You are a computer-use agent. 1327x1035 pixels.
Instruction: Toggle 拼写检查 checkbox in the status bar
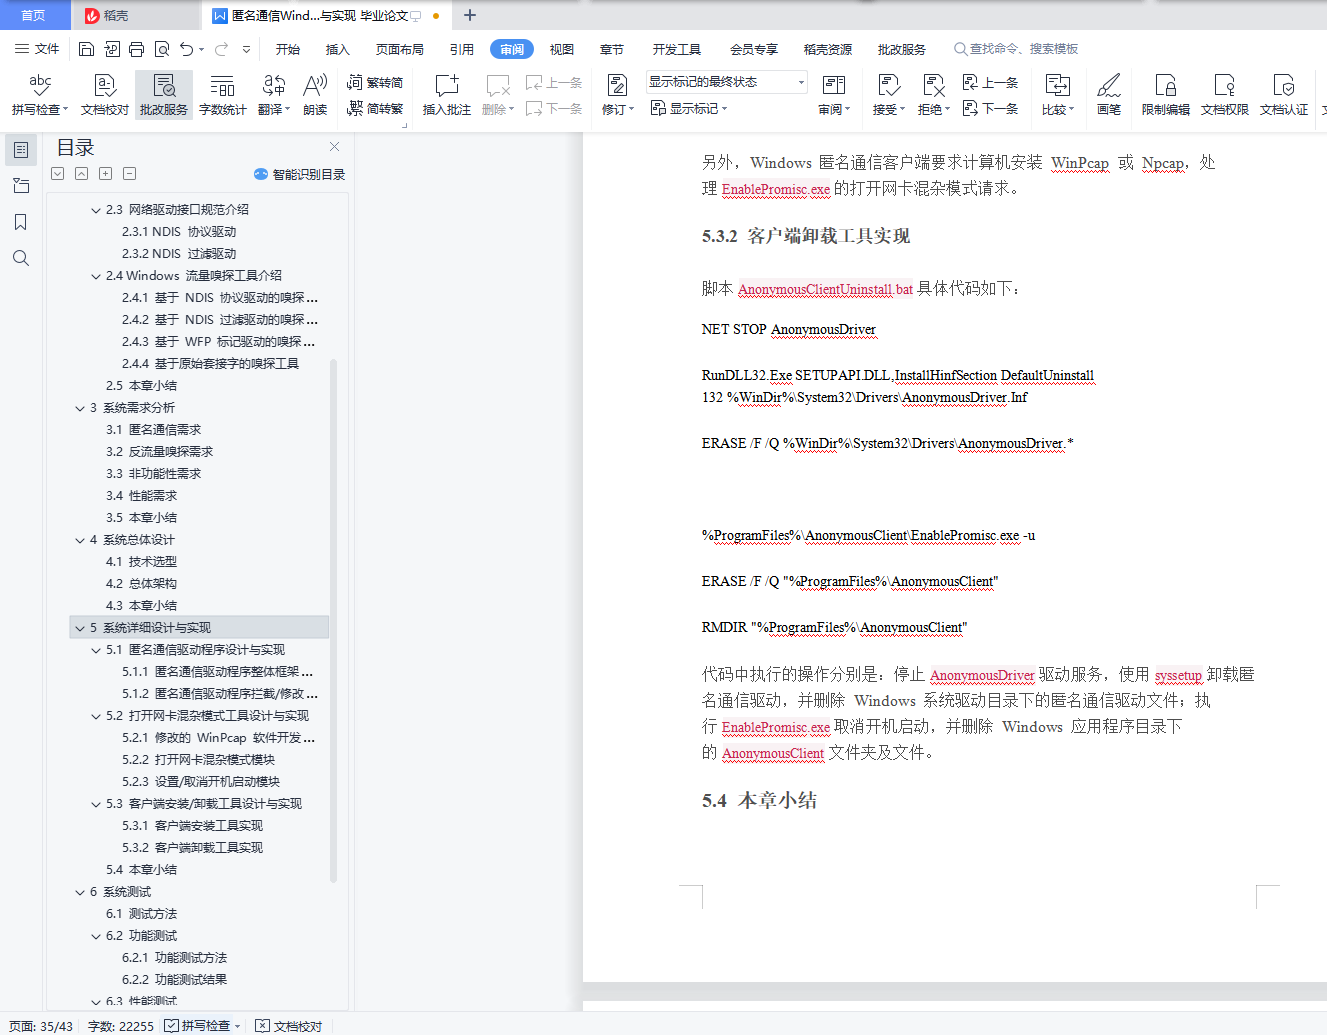pyautogui.click(x=172, y=1026)
